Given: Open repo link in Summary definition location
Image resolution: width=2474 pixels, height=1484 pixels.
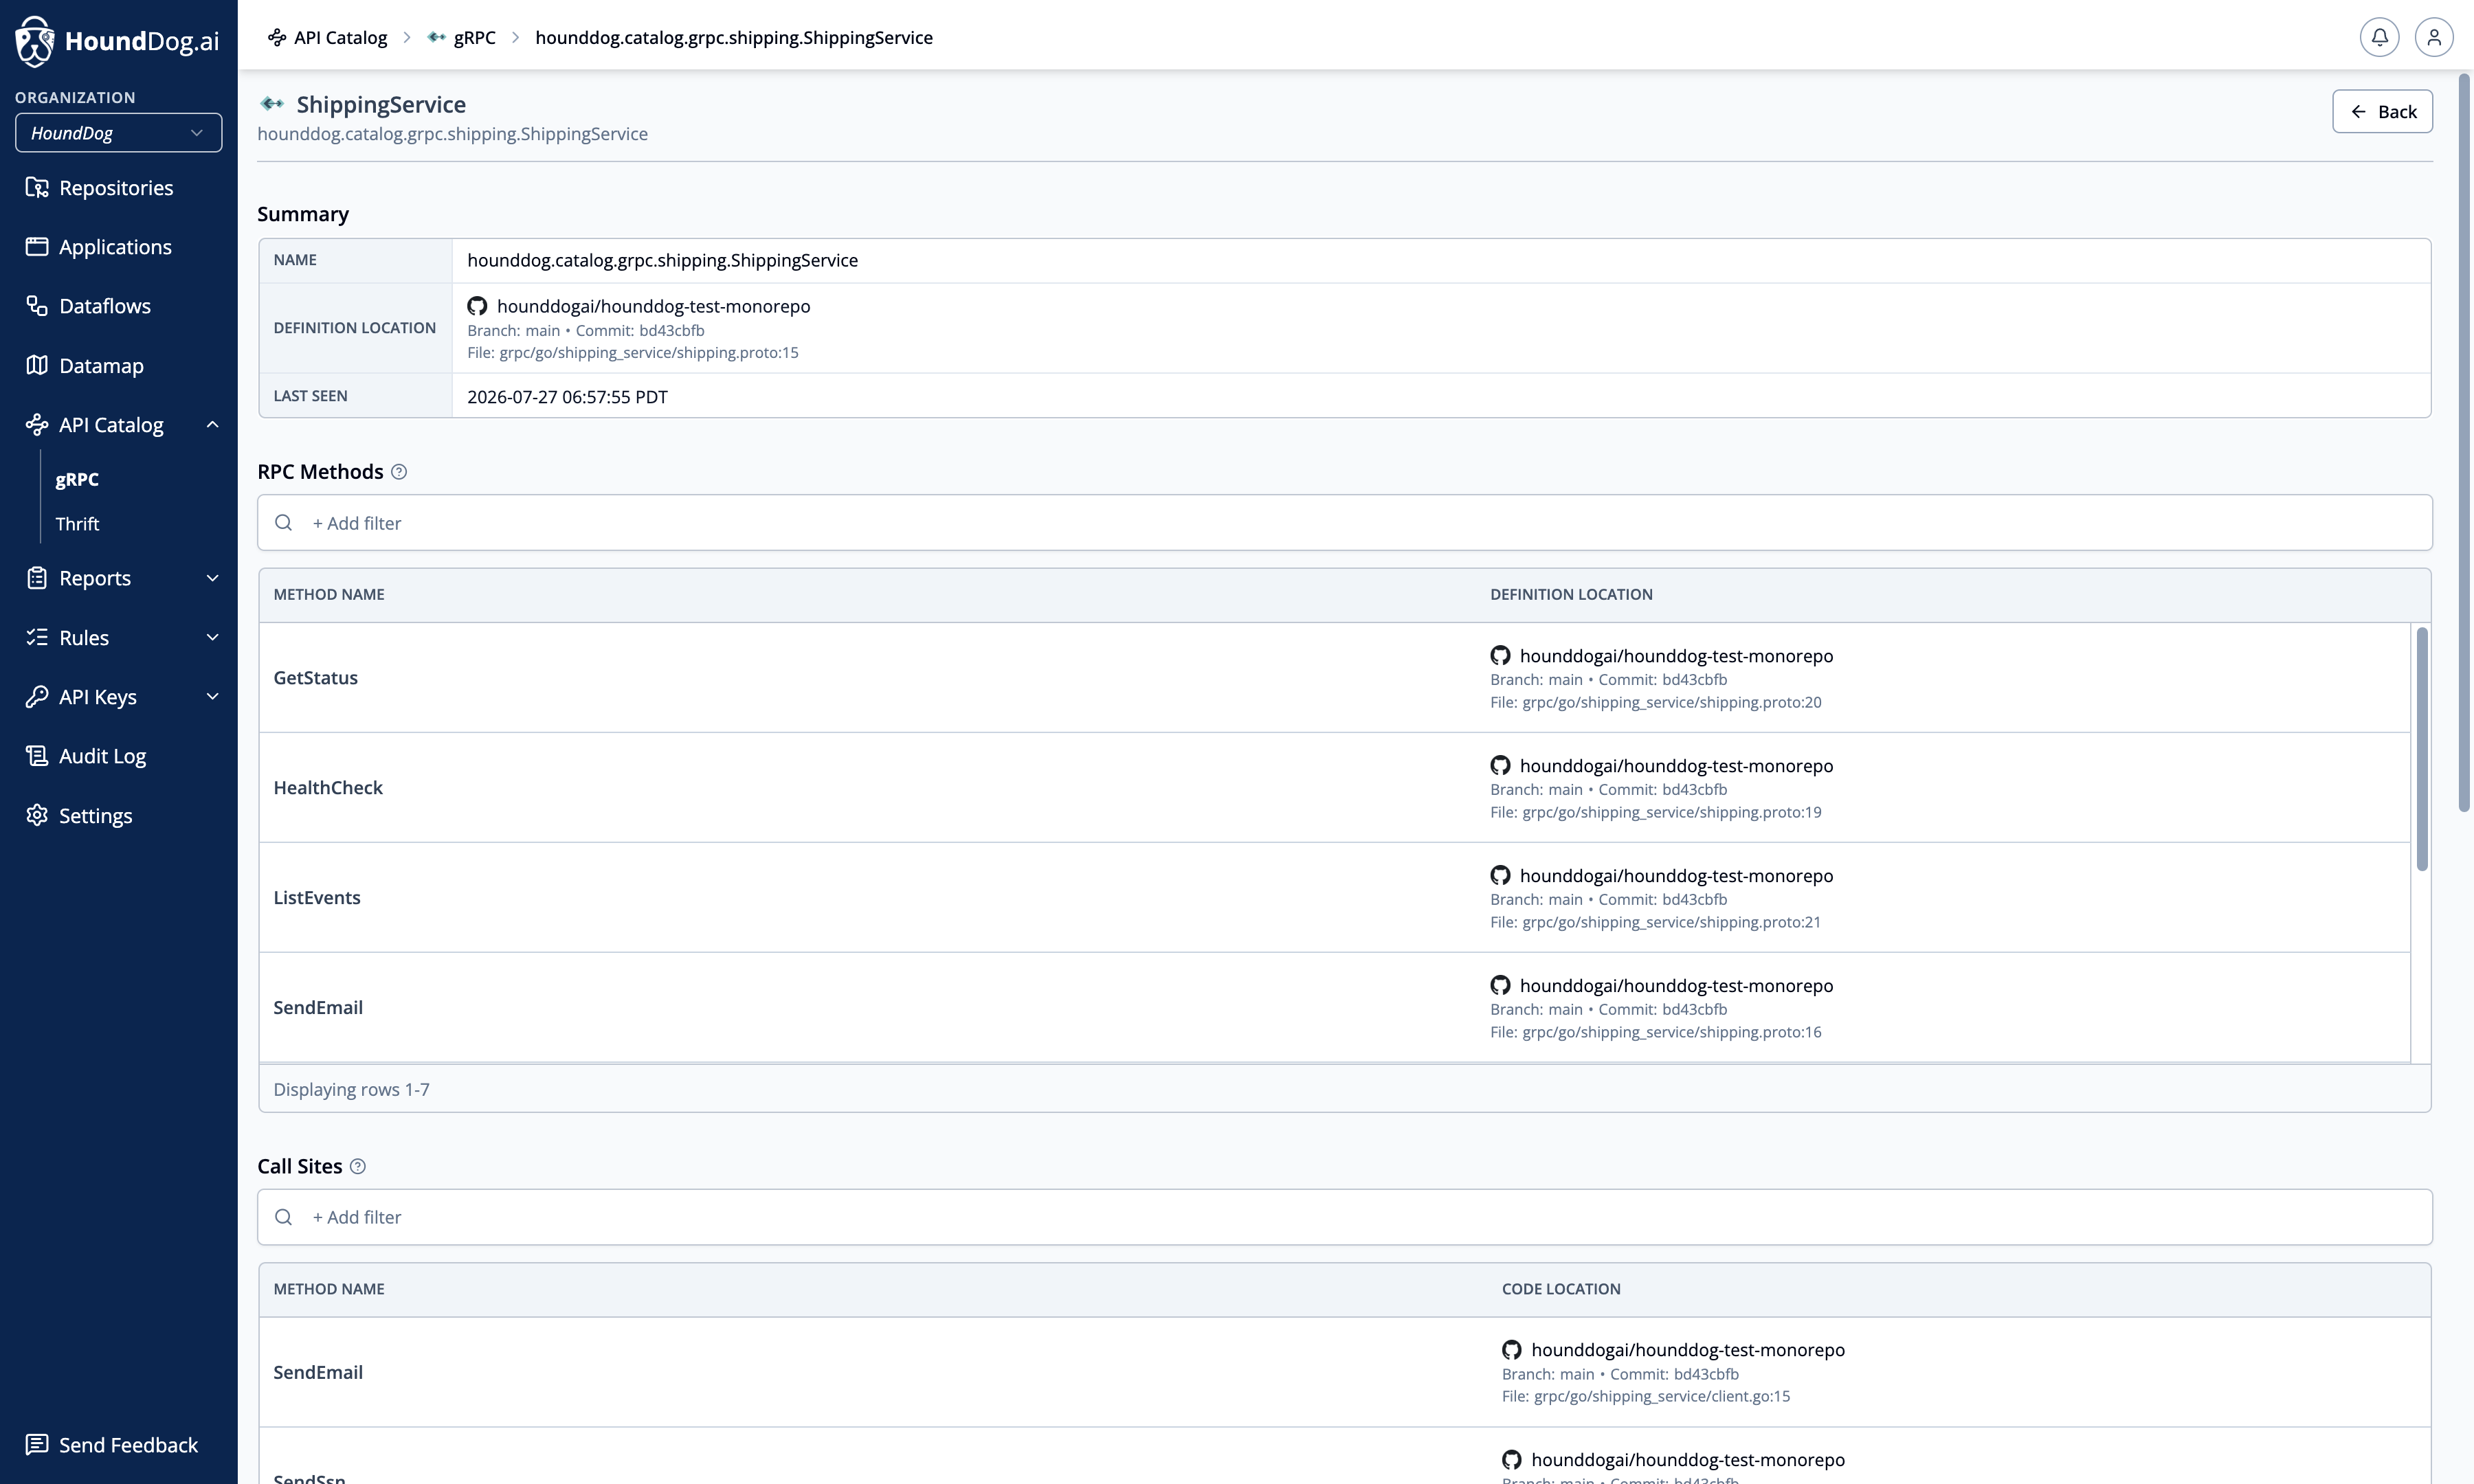Looking at the screenshot, I should (x=653, y=306).
